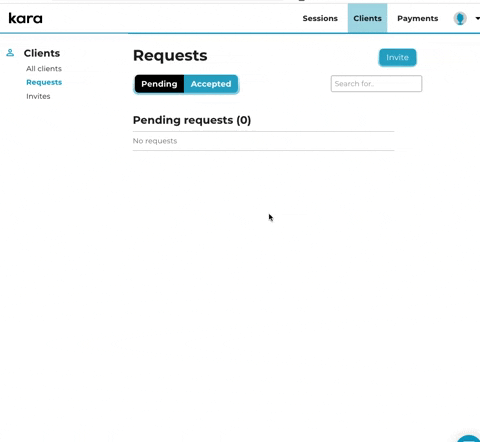Viewport: 480px width, 442px height.
Task: Click the Clients sidebar heading
Action: (x=42, y=53)
